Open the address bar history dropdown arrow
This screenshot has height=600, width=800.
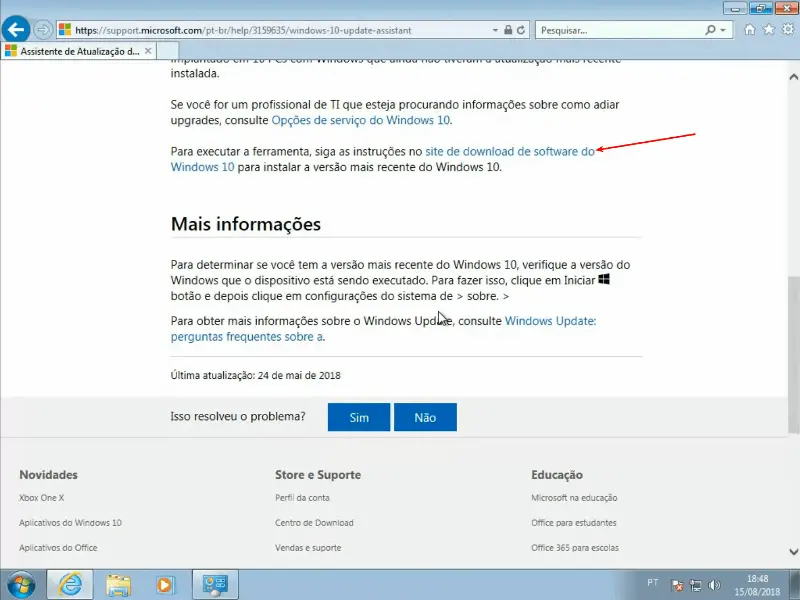495,30
